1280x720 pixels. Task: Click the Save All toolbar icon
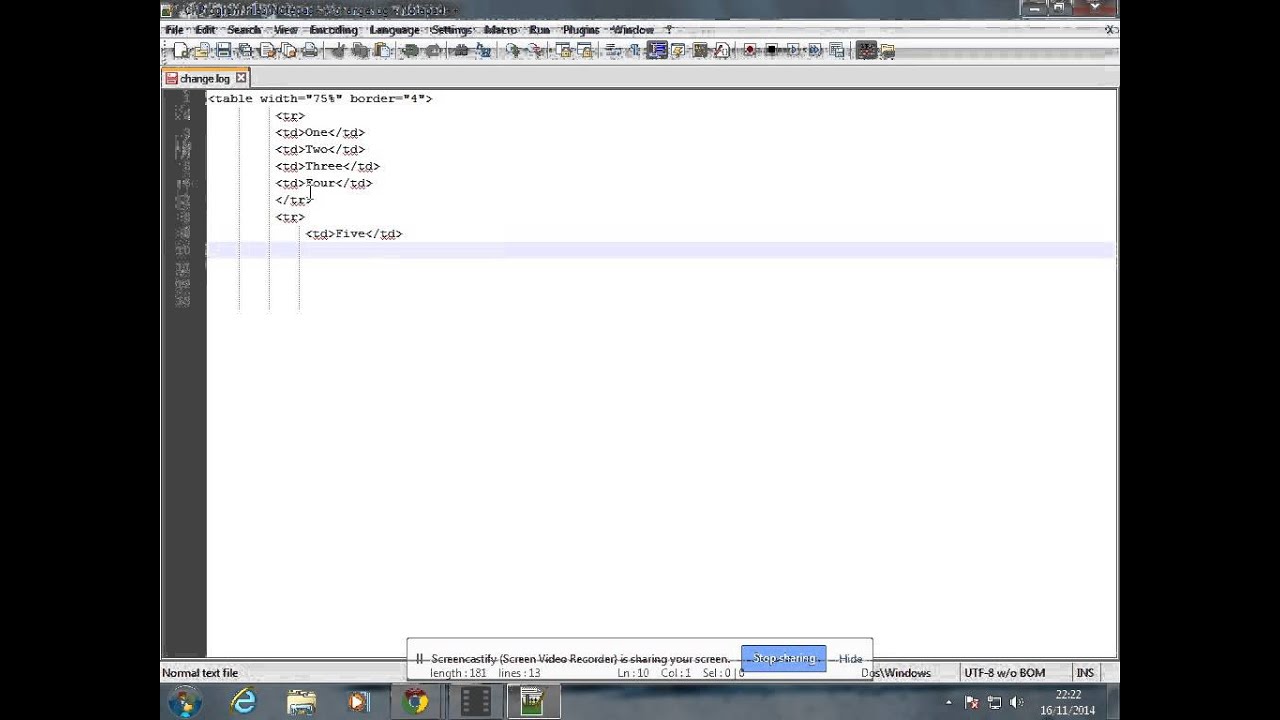[x=245, y=50]
